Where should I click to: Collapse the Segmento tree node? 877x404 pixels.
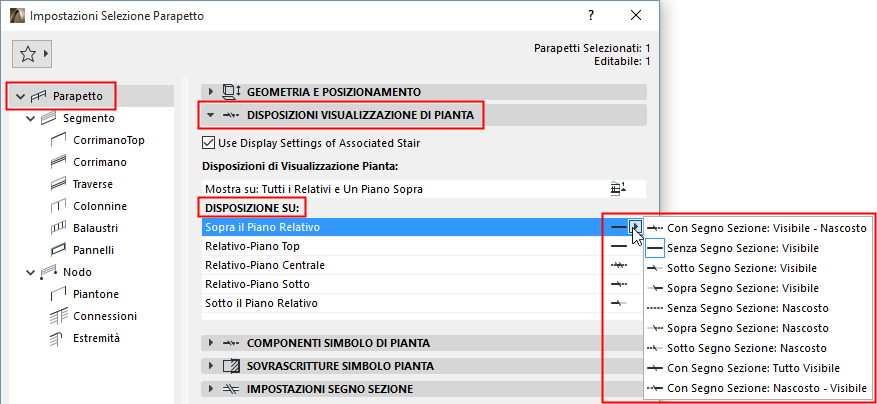coord(31,118)
